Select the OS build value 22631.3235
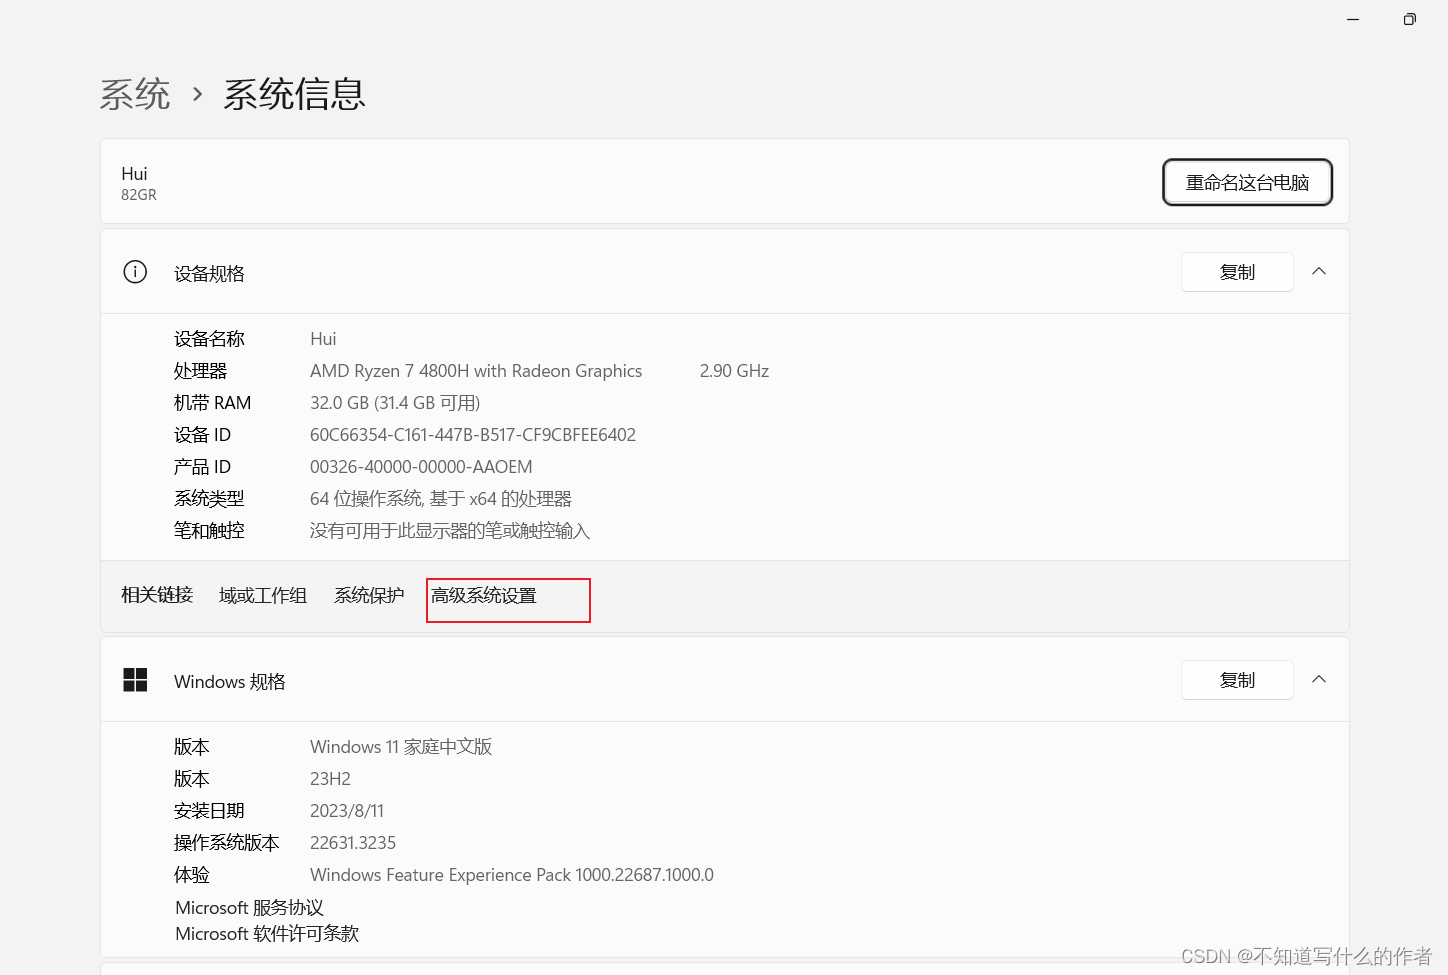 point(353,843)
